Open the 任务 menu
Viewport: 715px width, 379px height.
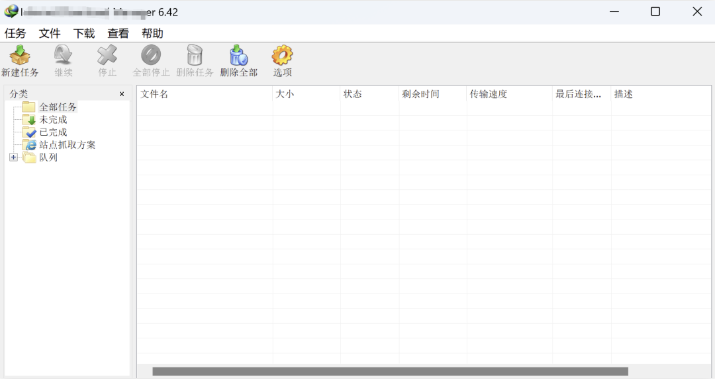(x=15, y=33)
